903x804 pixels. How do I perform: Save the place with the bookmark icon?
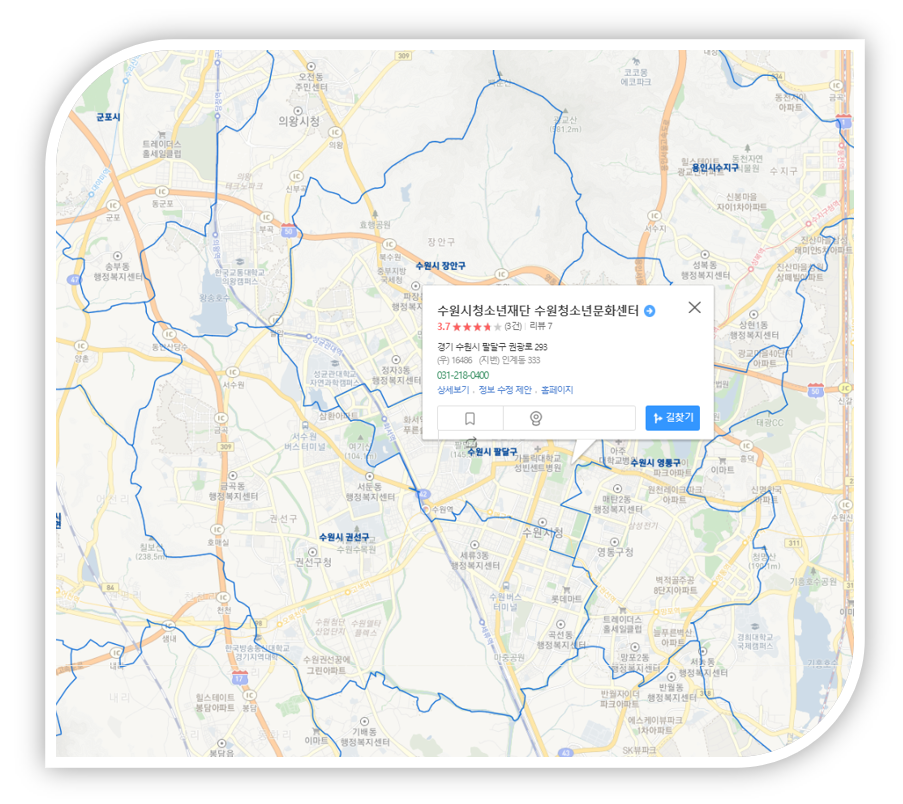(470, 419)
